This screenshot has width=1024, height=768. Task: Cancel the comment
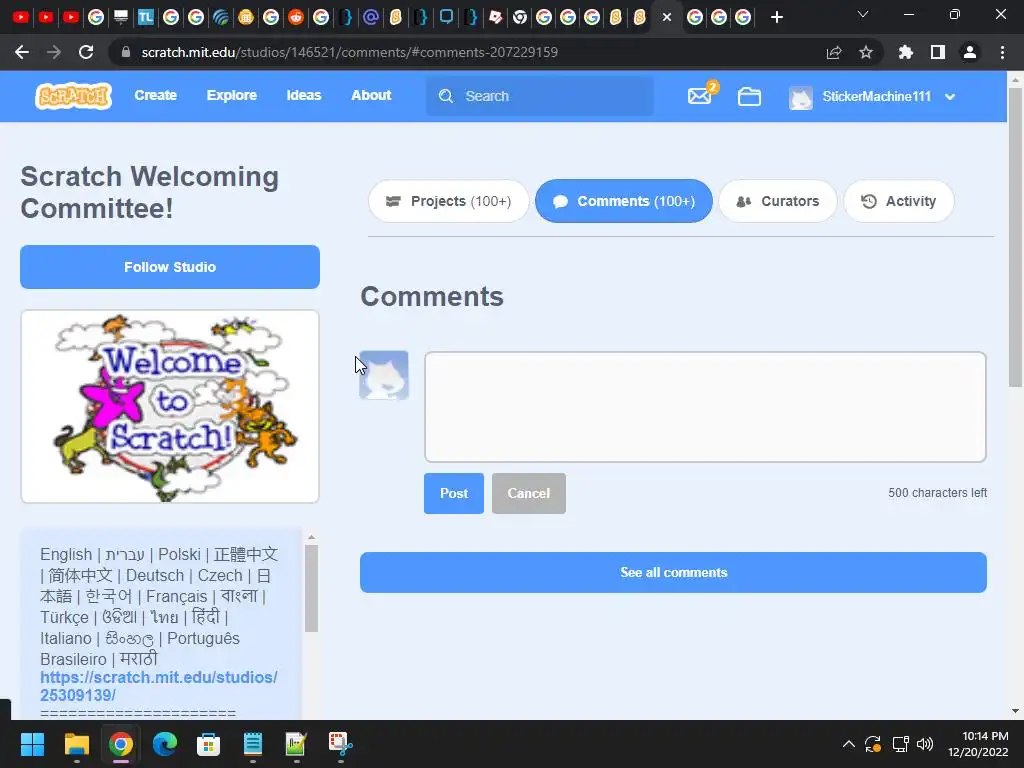pyautogui.click(x=529, y=494)
